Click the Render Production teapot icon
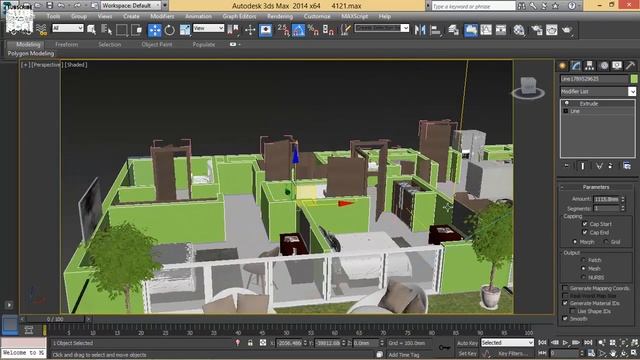 point(567,30)
